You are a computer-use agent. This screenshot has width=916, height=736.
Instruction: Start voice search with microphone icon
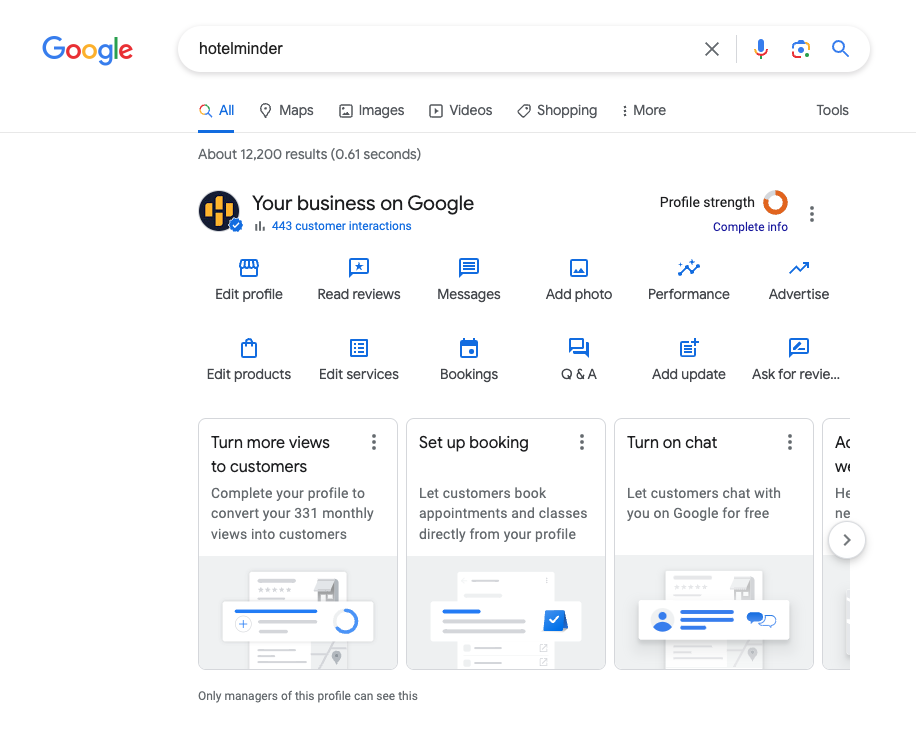point(761,49)
